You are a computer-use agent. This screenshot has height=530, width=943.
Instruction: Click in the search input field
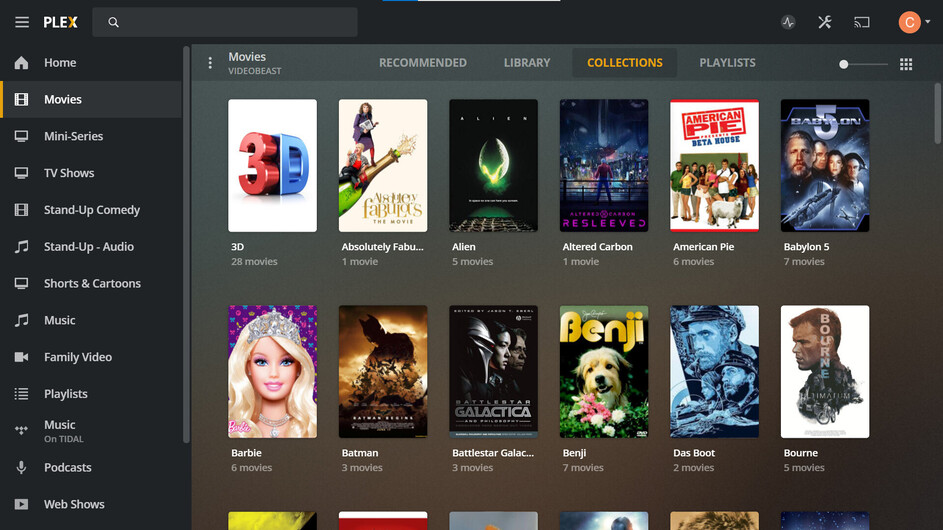pyautogui.click(x=225, y=22)
